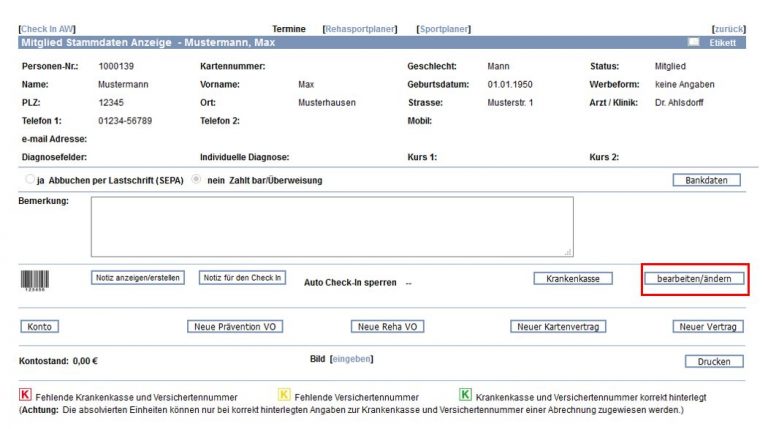This screenshot has height=429, width=768.
Task: Click the green K insurance status icon
Action: pyautogui.click(x=465, y=396)
